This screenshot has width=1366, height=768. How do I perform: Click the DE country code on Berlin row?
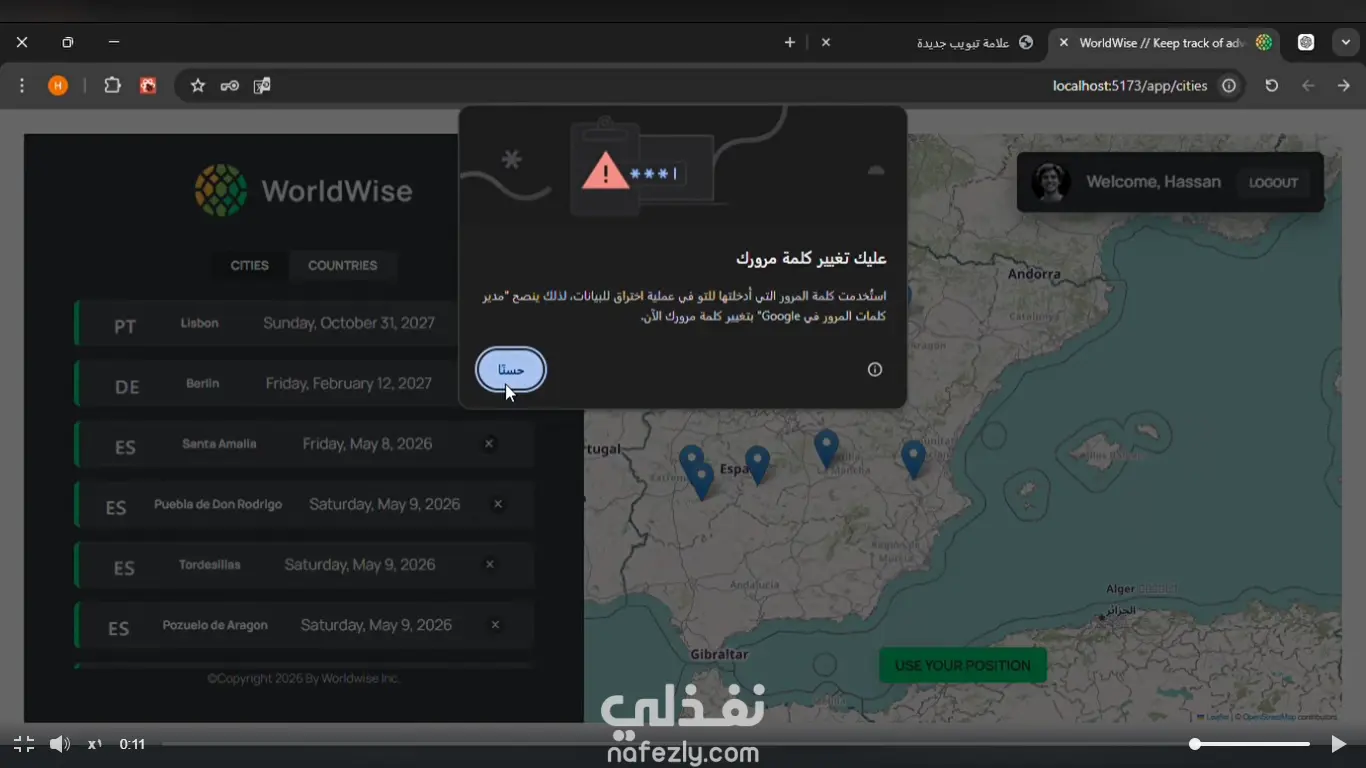click(x=127, y=387)
